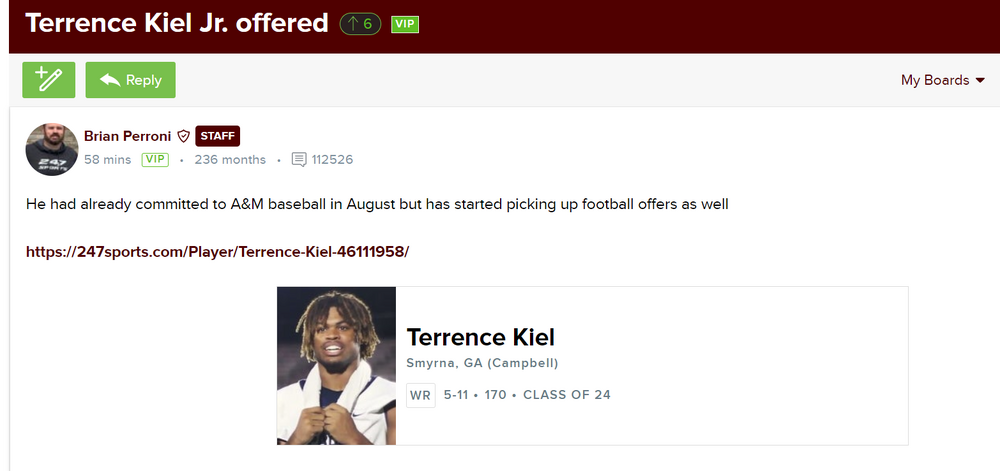Click the VIP badge next to 58 mins

pos(154,159)
